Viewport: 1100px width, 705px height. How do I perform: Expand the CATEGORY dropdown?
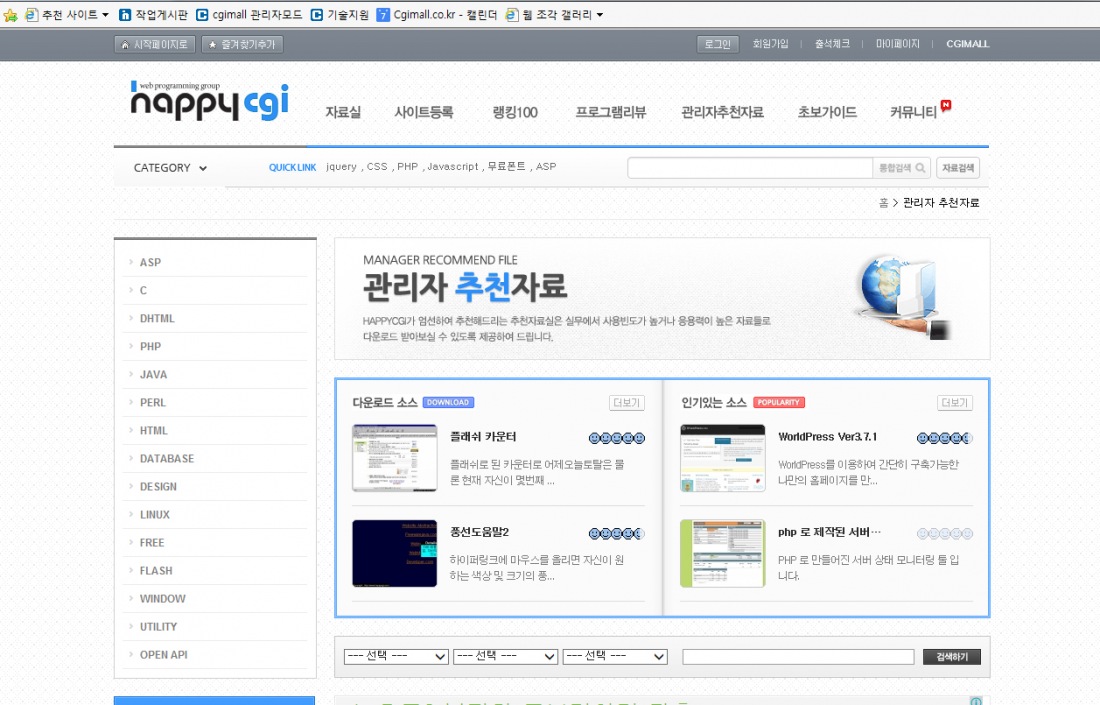tap(170, 168)
